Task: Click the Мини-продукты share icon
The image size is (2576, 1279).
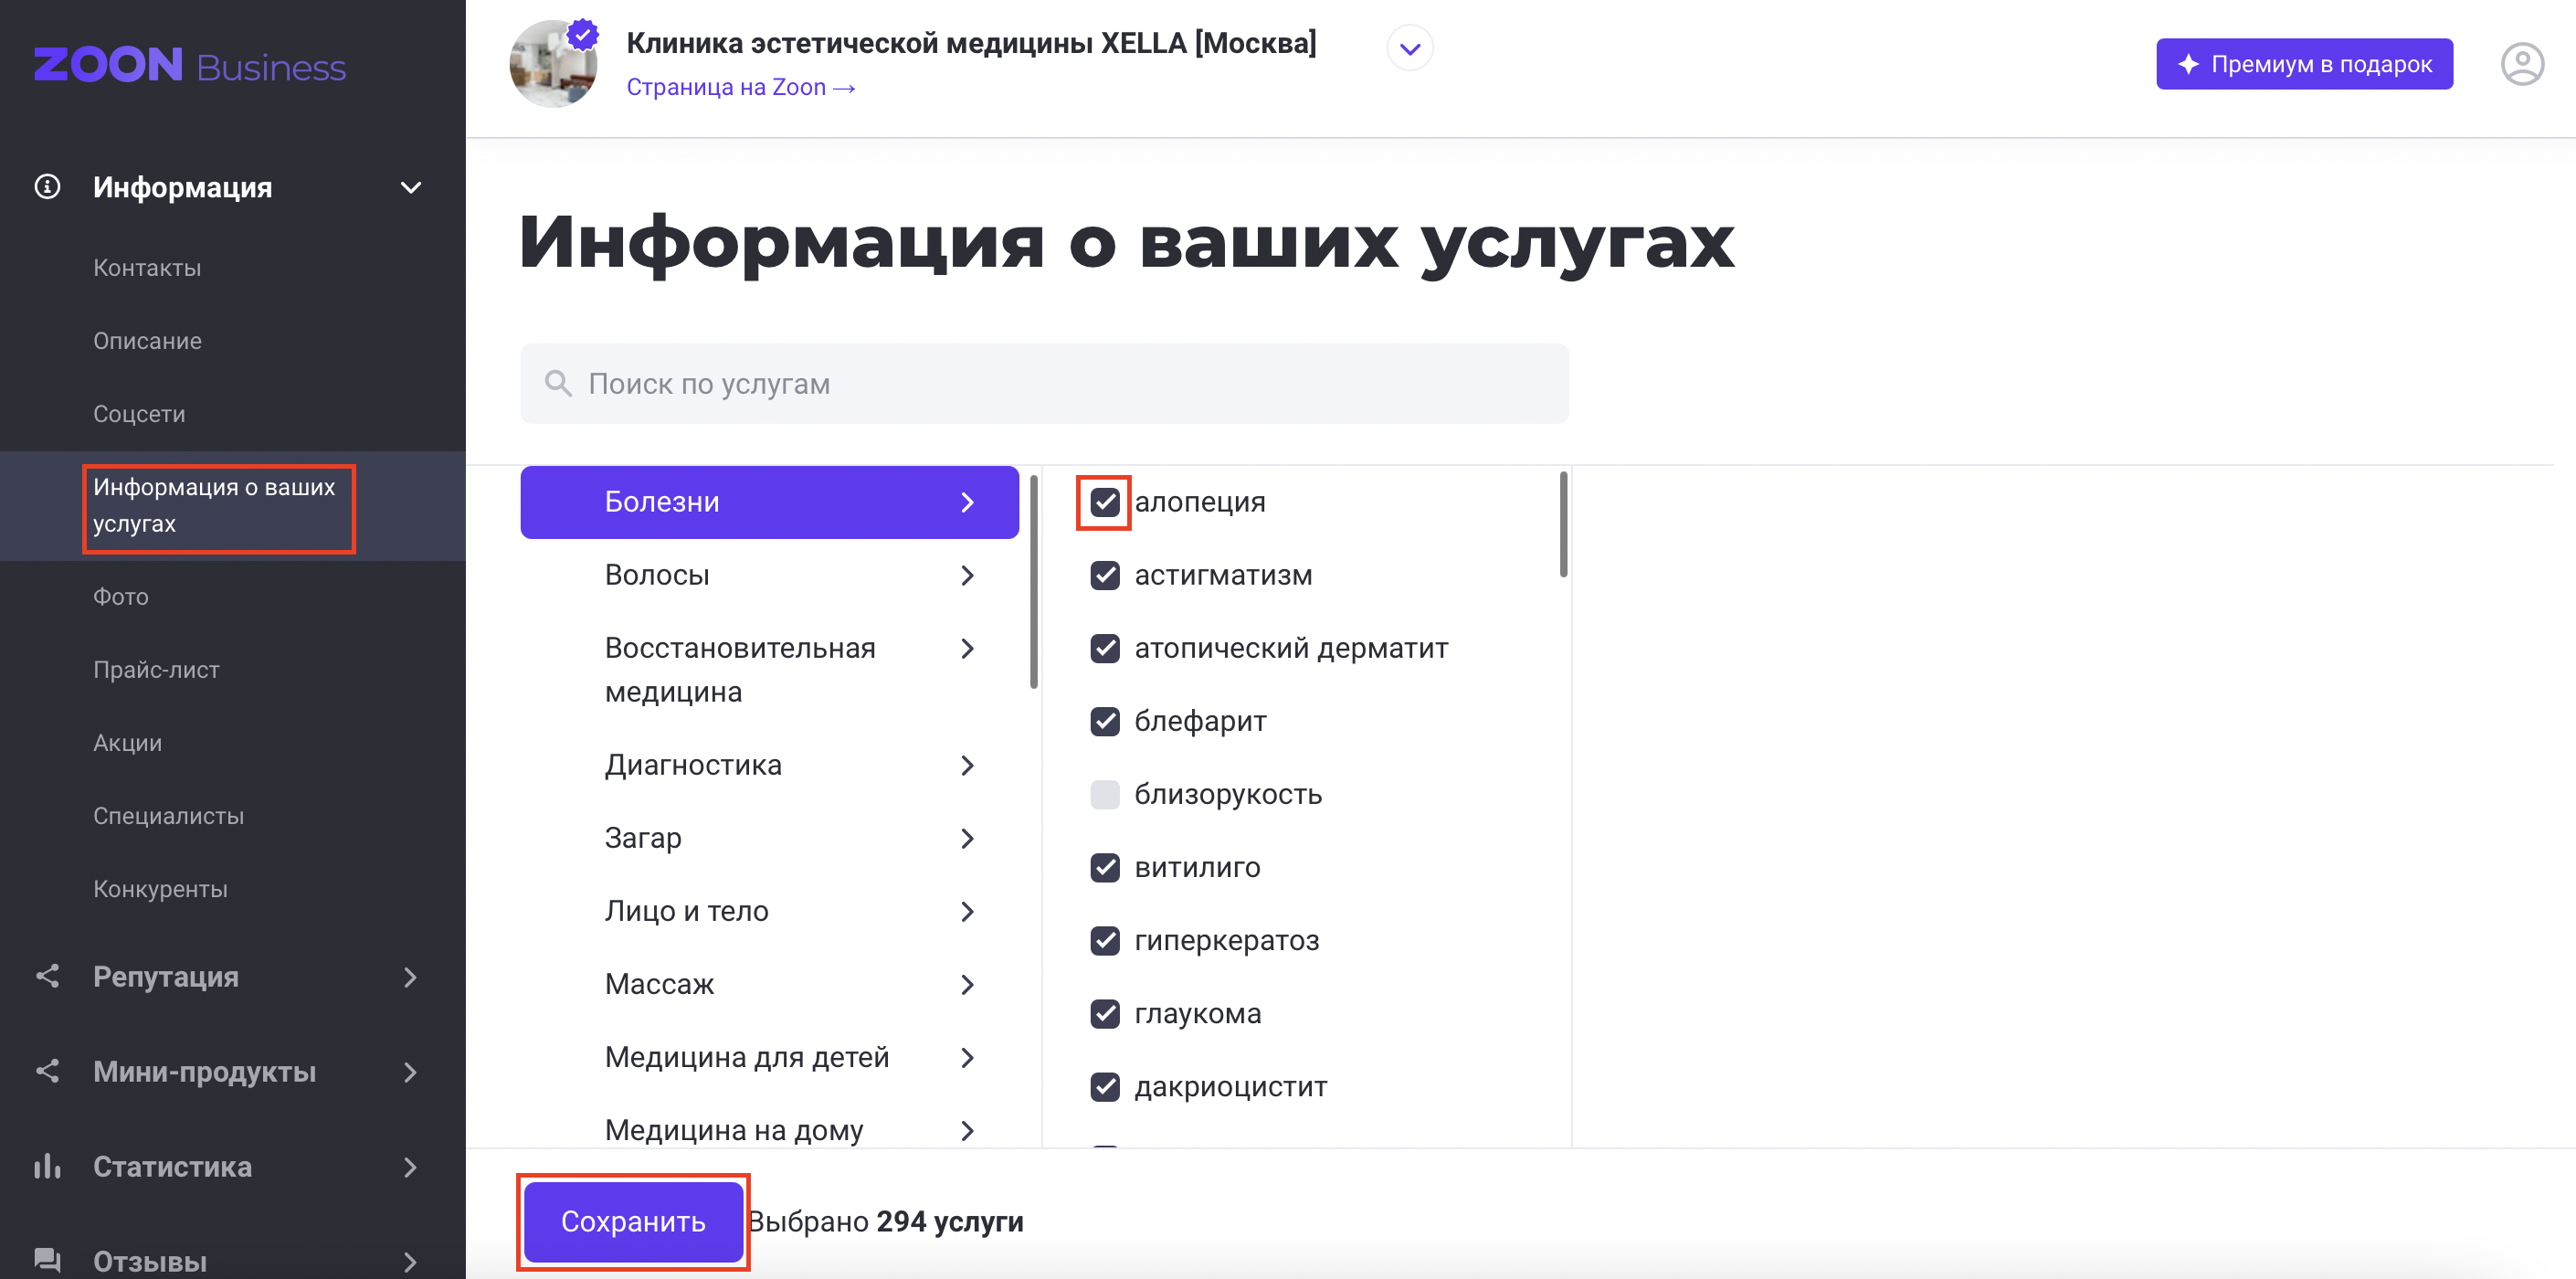Action: pos(47,1071)
